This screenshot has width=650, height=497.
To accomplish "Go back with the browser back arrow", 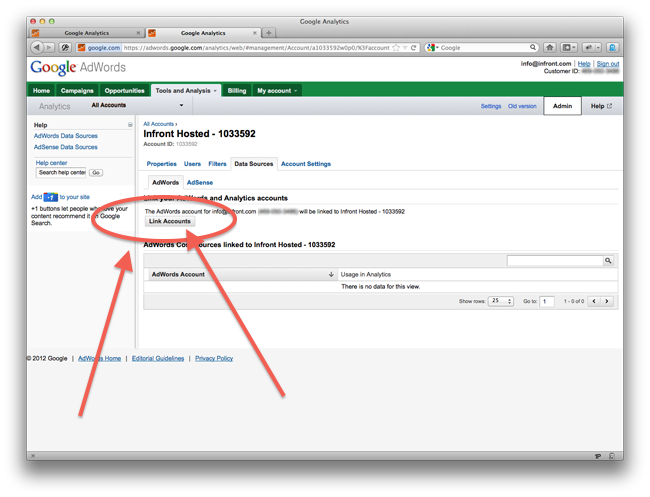I will [x=37, y=47].
